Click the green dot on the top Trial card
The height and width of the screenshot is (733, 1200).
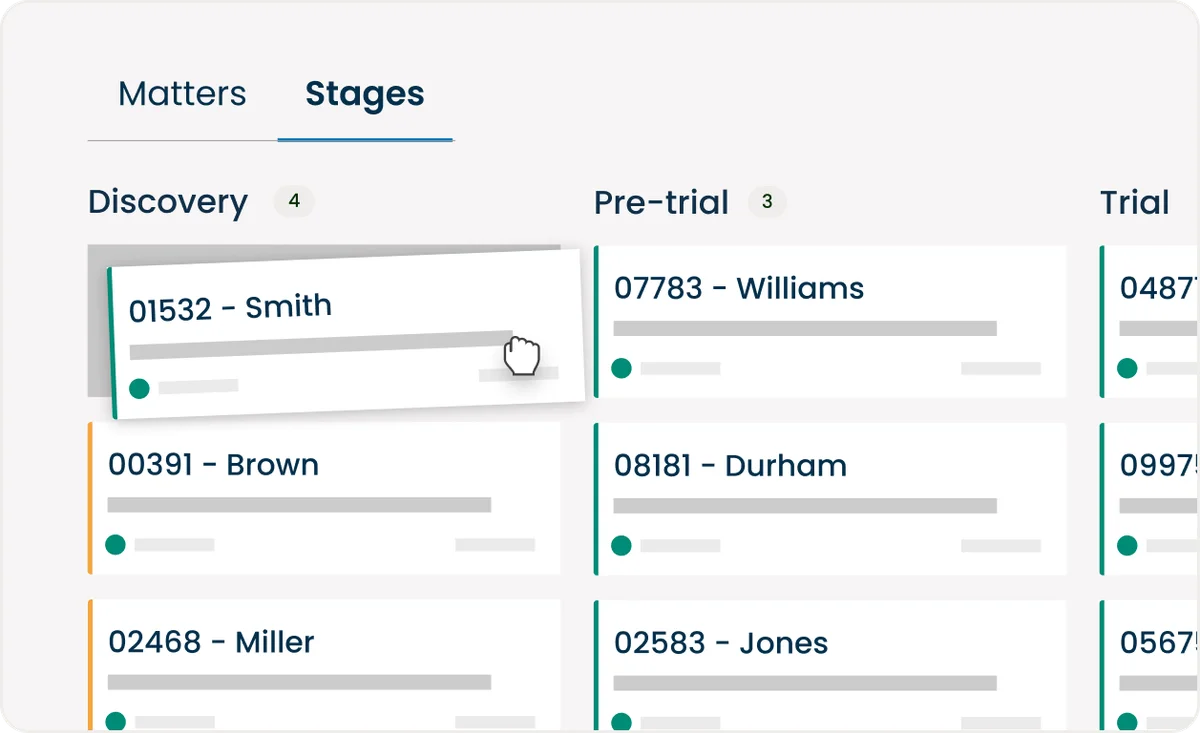(x=1127, y=368)
